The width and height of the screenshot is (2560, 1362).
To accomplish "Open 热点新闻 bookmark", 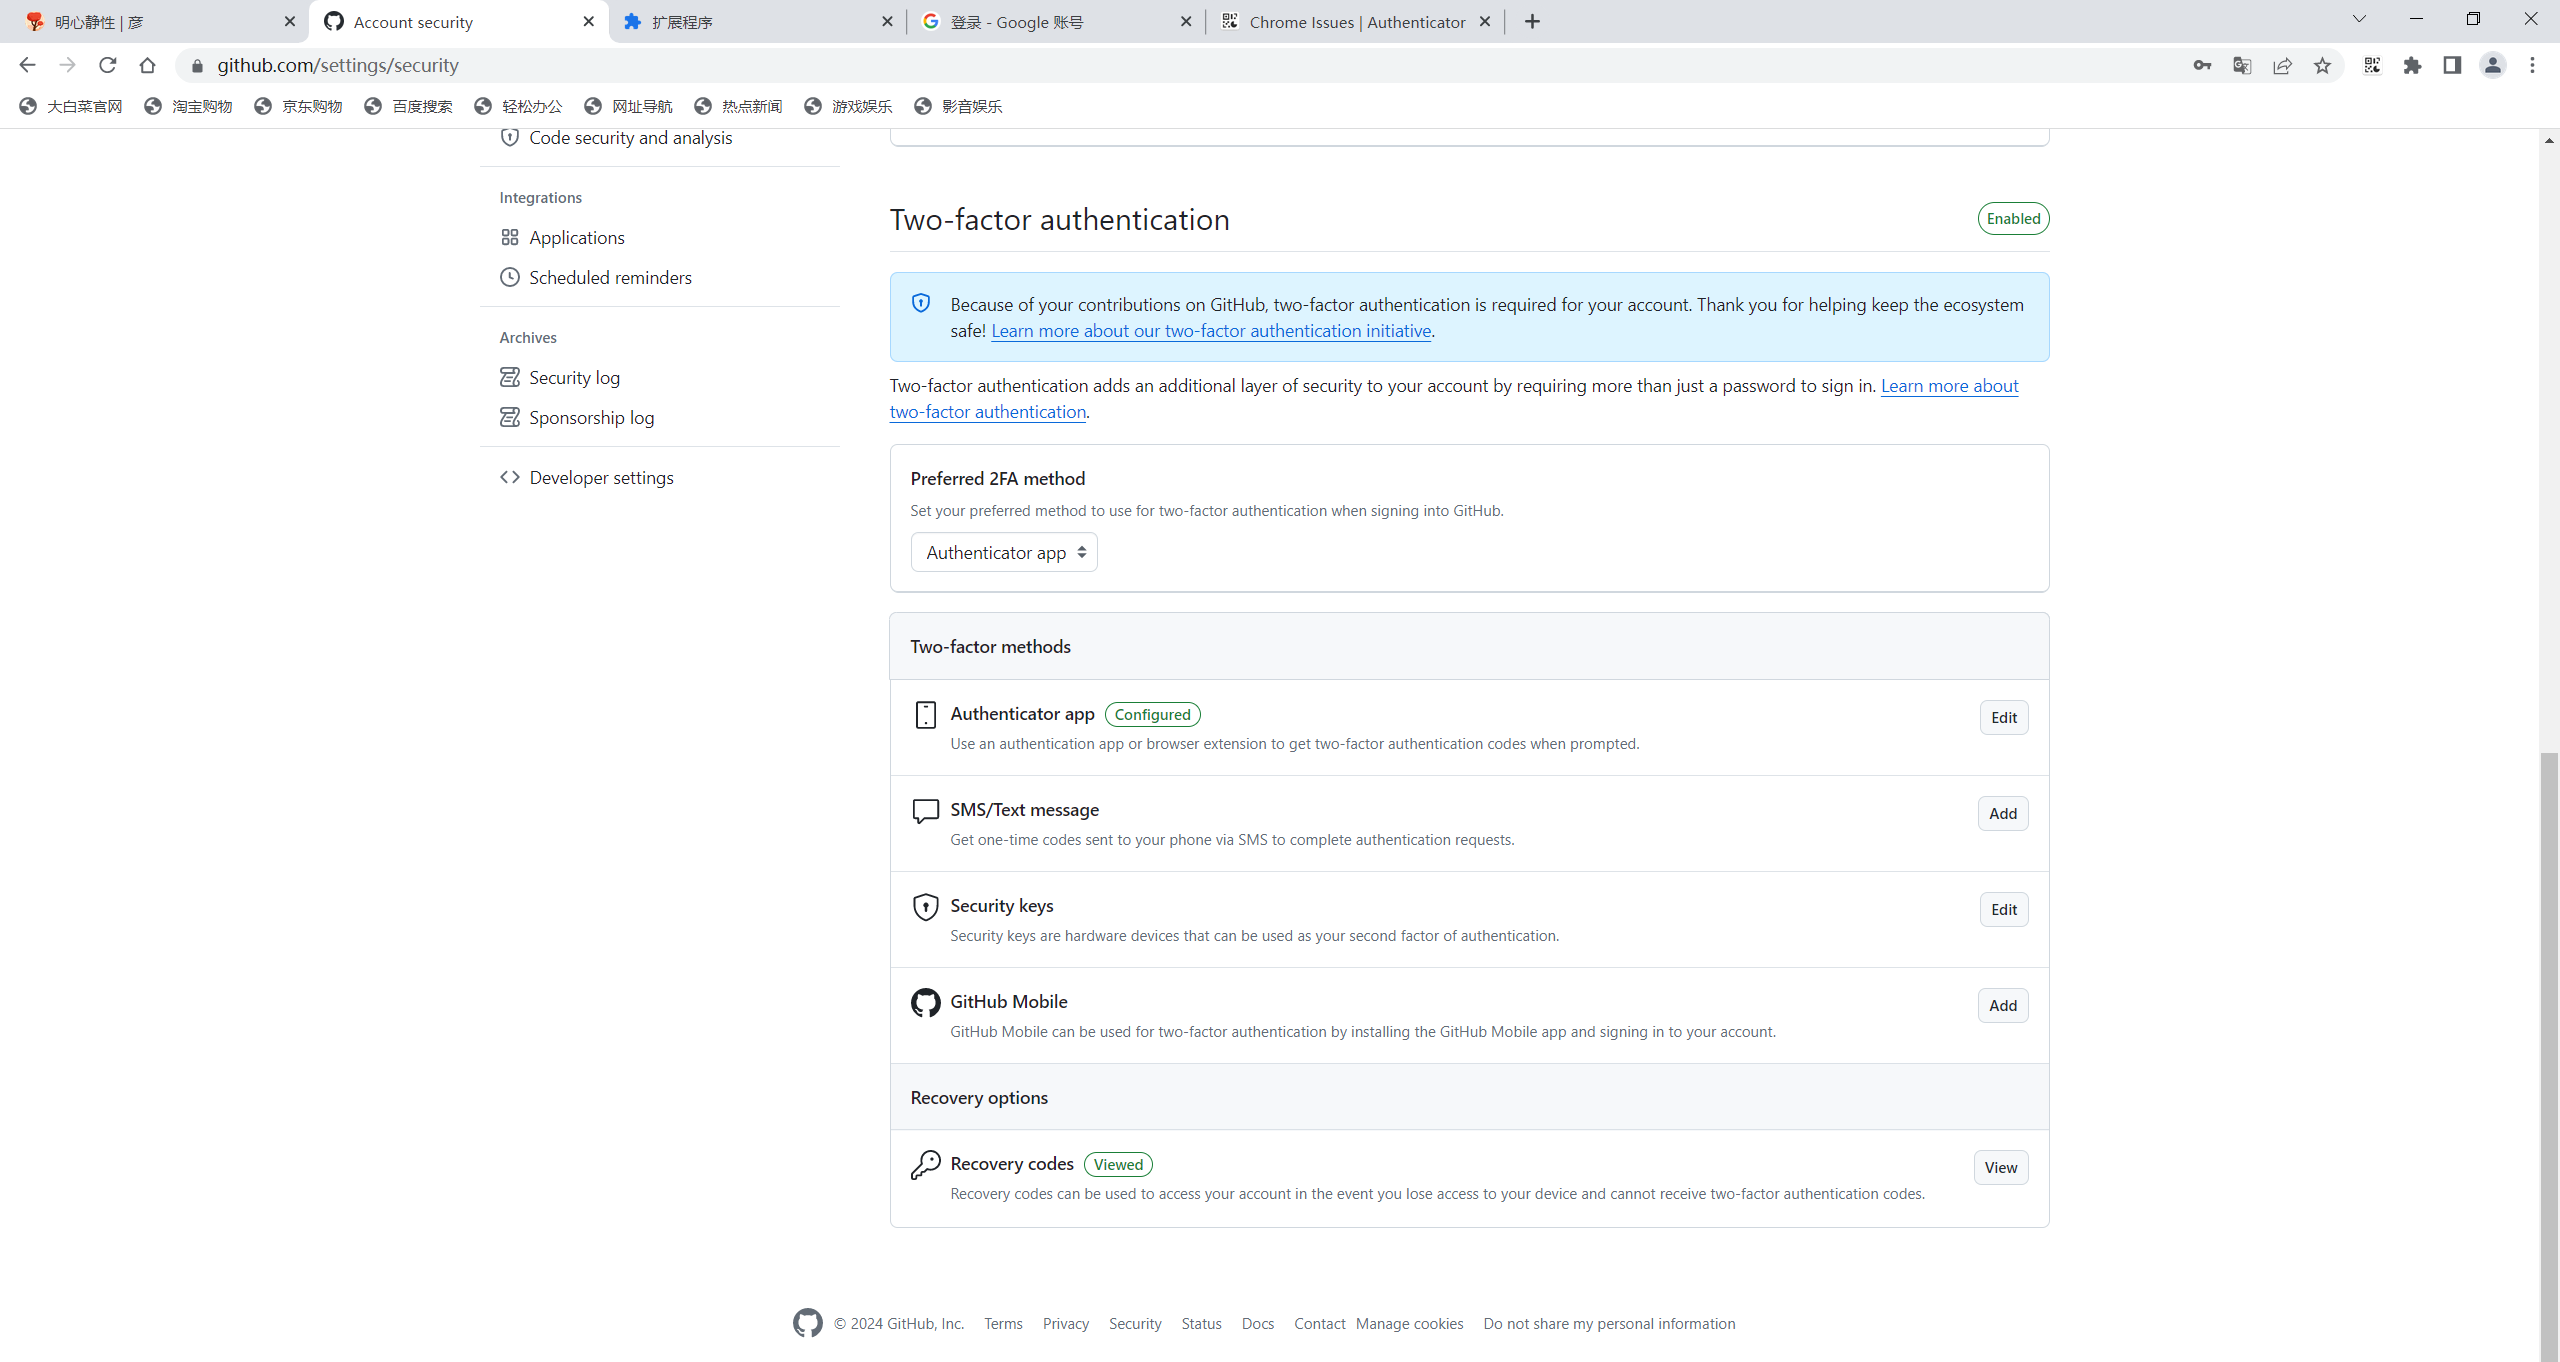I will click(739, 106).
